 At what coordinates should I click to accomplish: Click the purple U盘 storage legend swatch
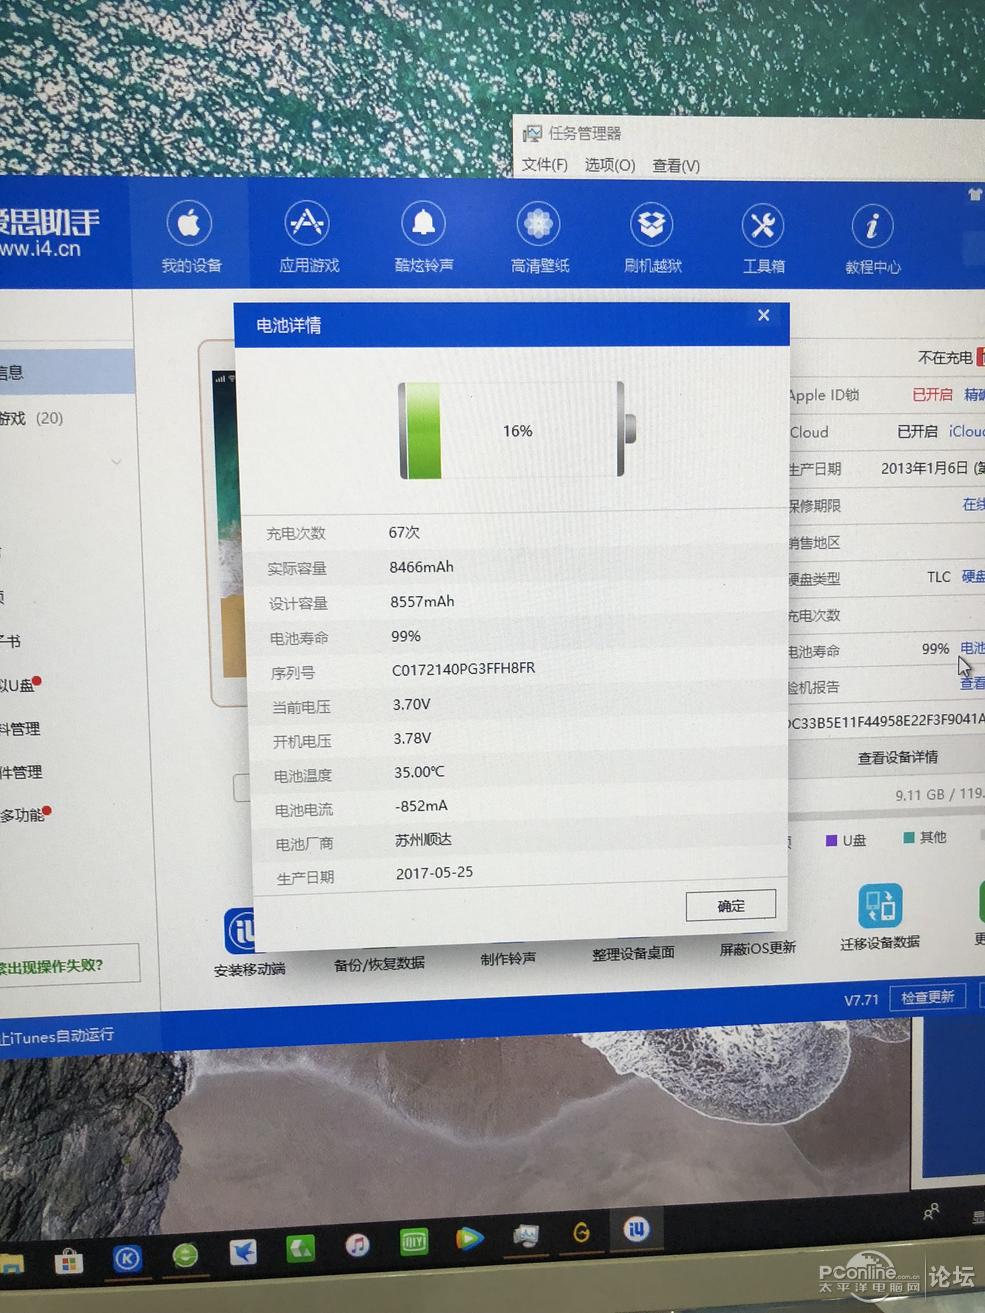[831, 840]
